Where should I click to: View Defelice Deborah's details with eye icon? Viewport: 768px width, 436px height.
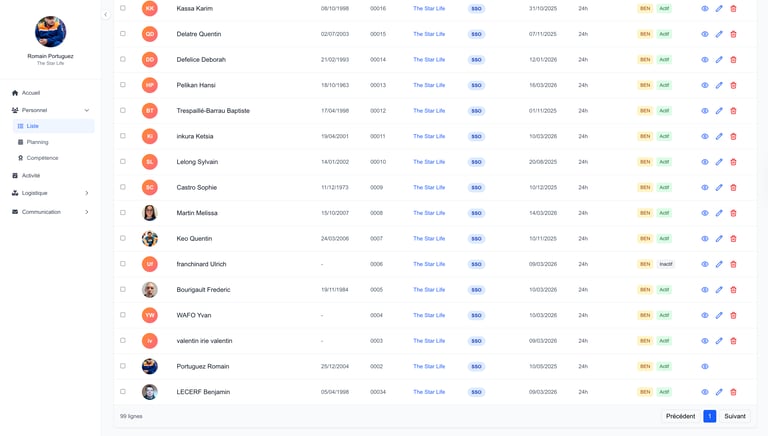click(705, 60)
